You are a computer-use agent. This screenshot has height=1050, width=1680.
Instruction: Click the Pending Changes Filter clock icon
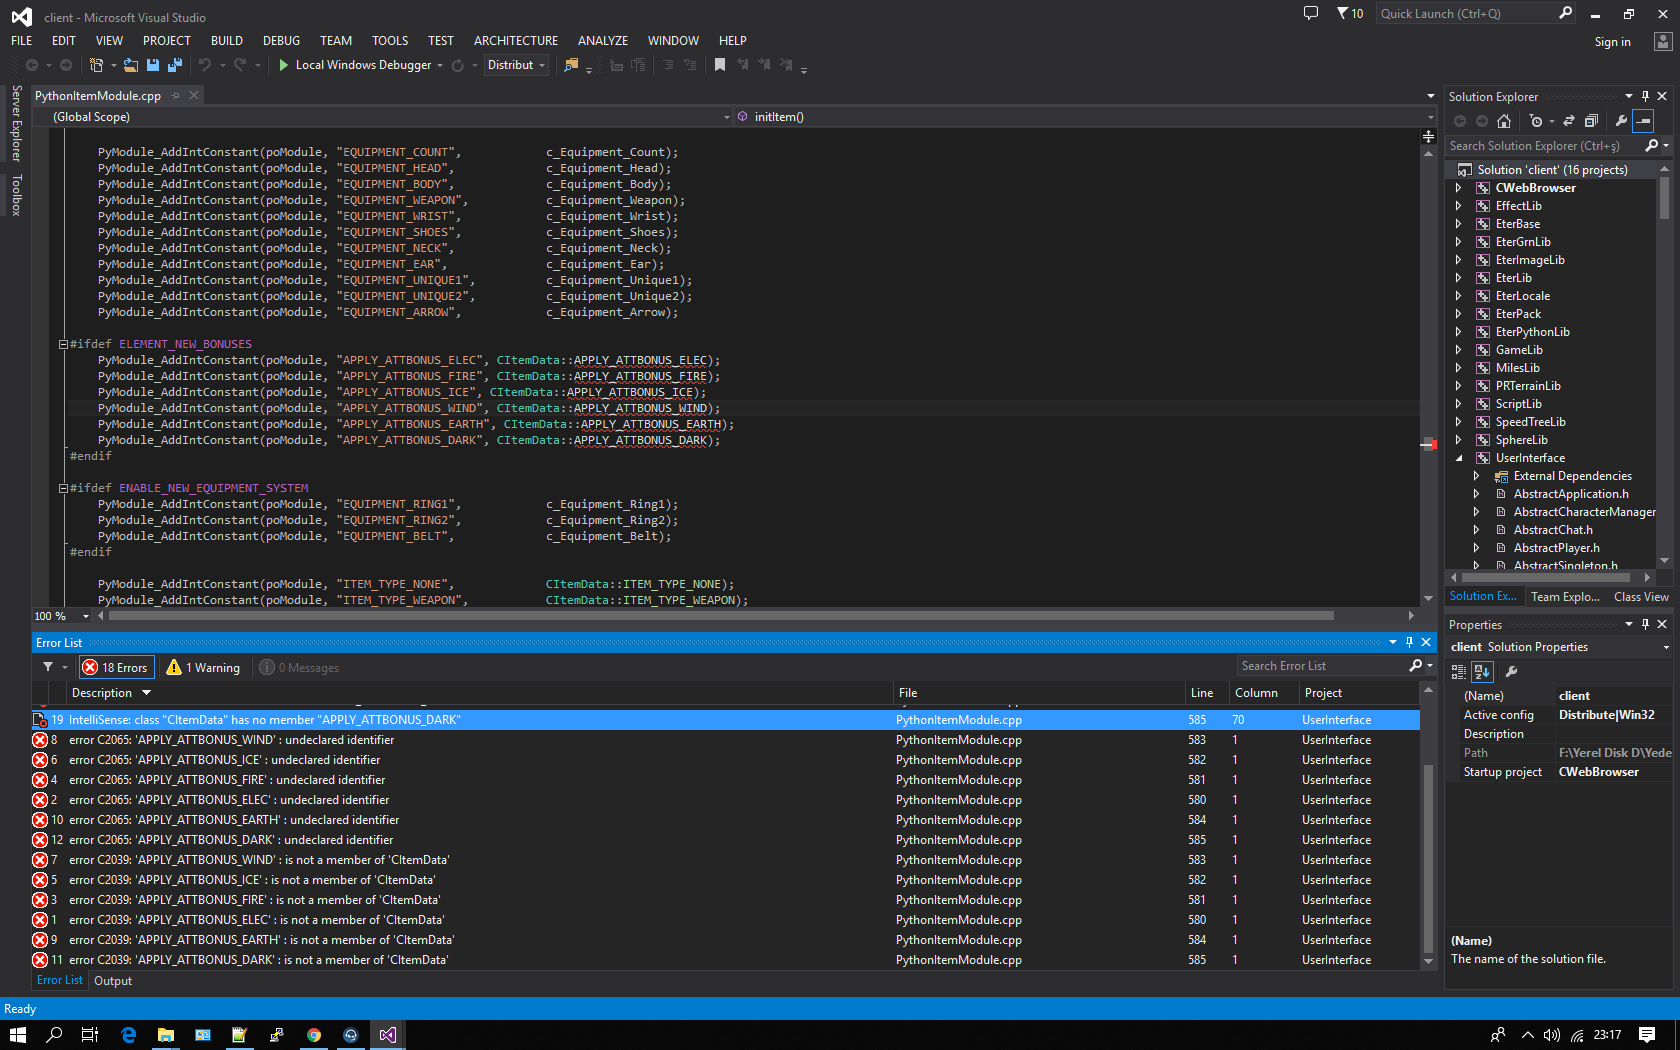[x=1537, y=121]
